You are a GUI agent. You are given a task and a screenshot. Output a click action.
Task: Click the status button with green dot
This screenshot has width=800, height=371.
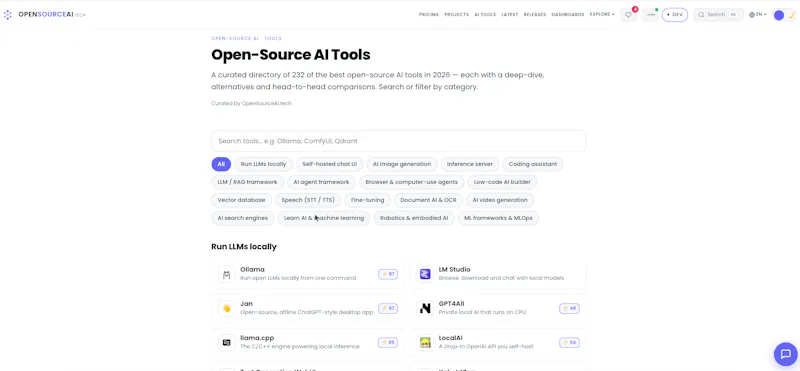[x=650, y=15]
